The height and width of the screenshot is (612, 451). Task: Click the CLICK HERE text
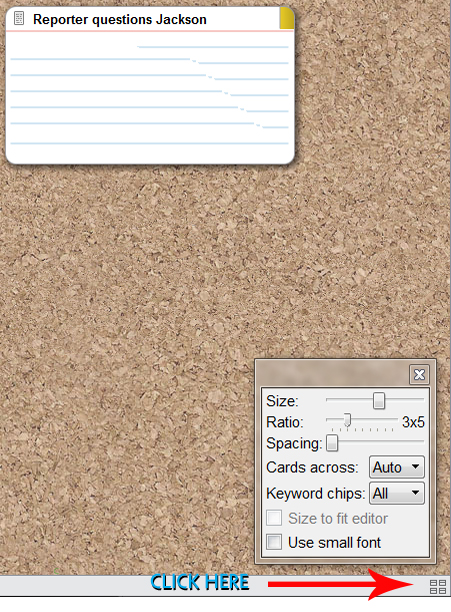pos(200,582)
